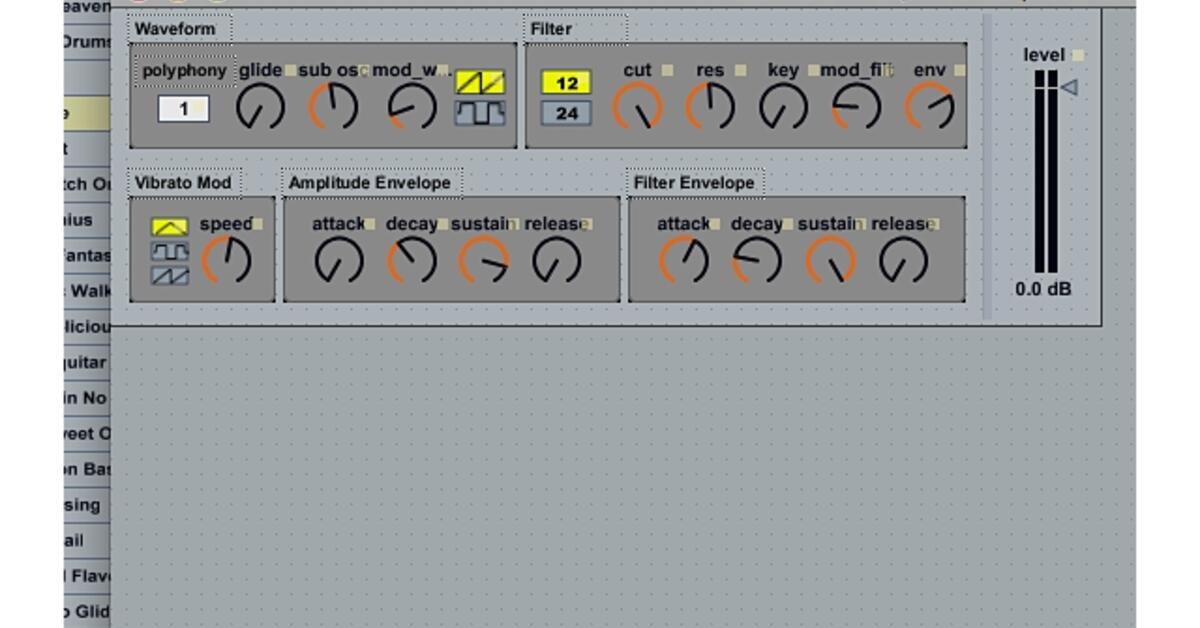Select the Drums row in left list
Screen dimensions: 1200x628
(x=87, y=42)
